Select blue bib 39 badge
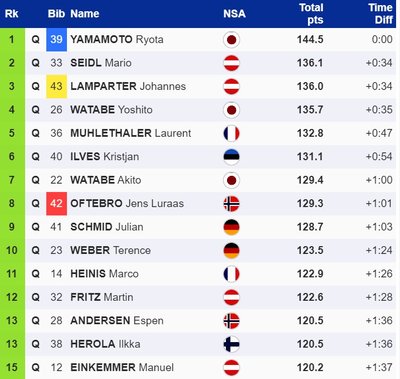The width and height of the screenshot is (400, 379). (56, 39)
